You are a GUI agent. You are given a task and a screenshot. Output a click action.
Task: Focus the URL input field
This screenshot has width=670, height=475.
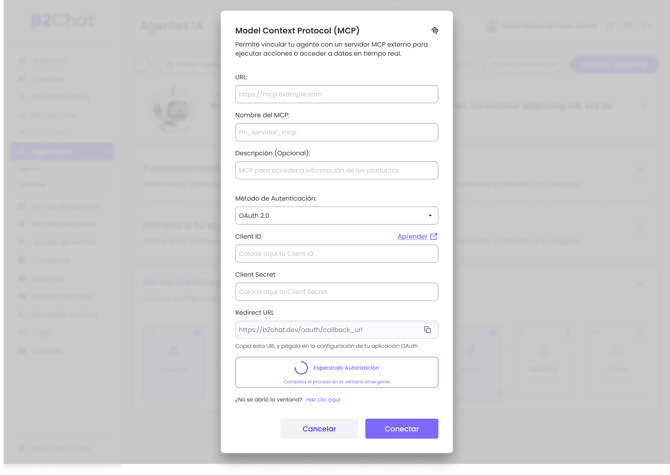[336, 94]
